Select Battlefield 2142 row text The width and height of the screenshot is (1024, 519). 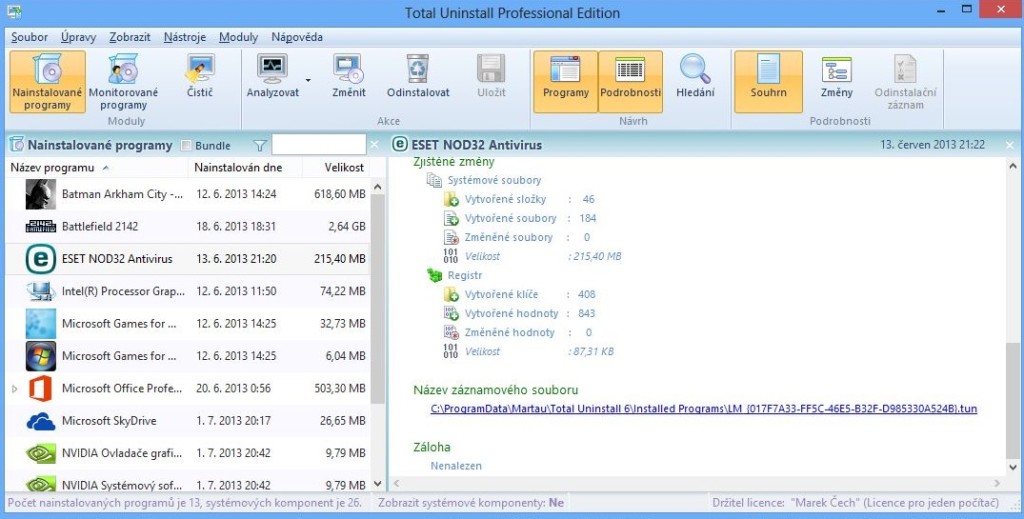click(100, 227)
